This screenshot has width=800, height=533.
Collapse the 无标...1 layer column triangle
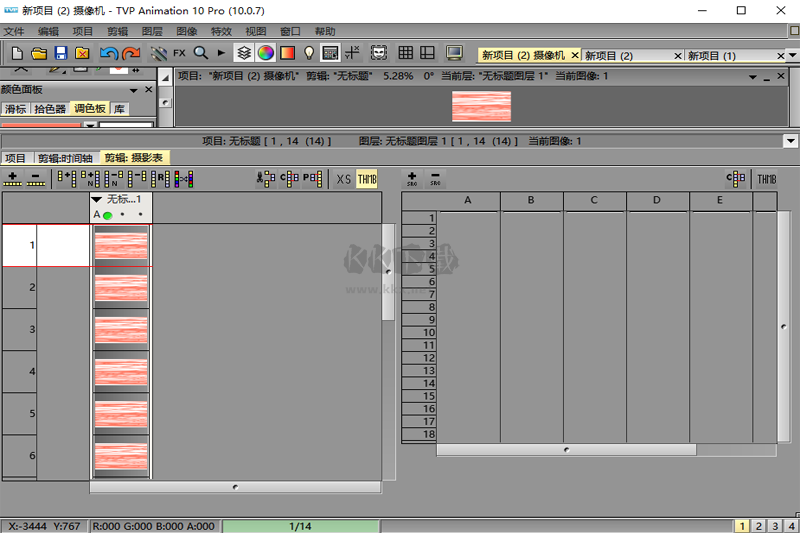(x=97, y=200)
